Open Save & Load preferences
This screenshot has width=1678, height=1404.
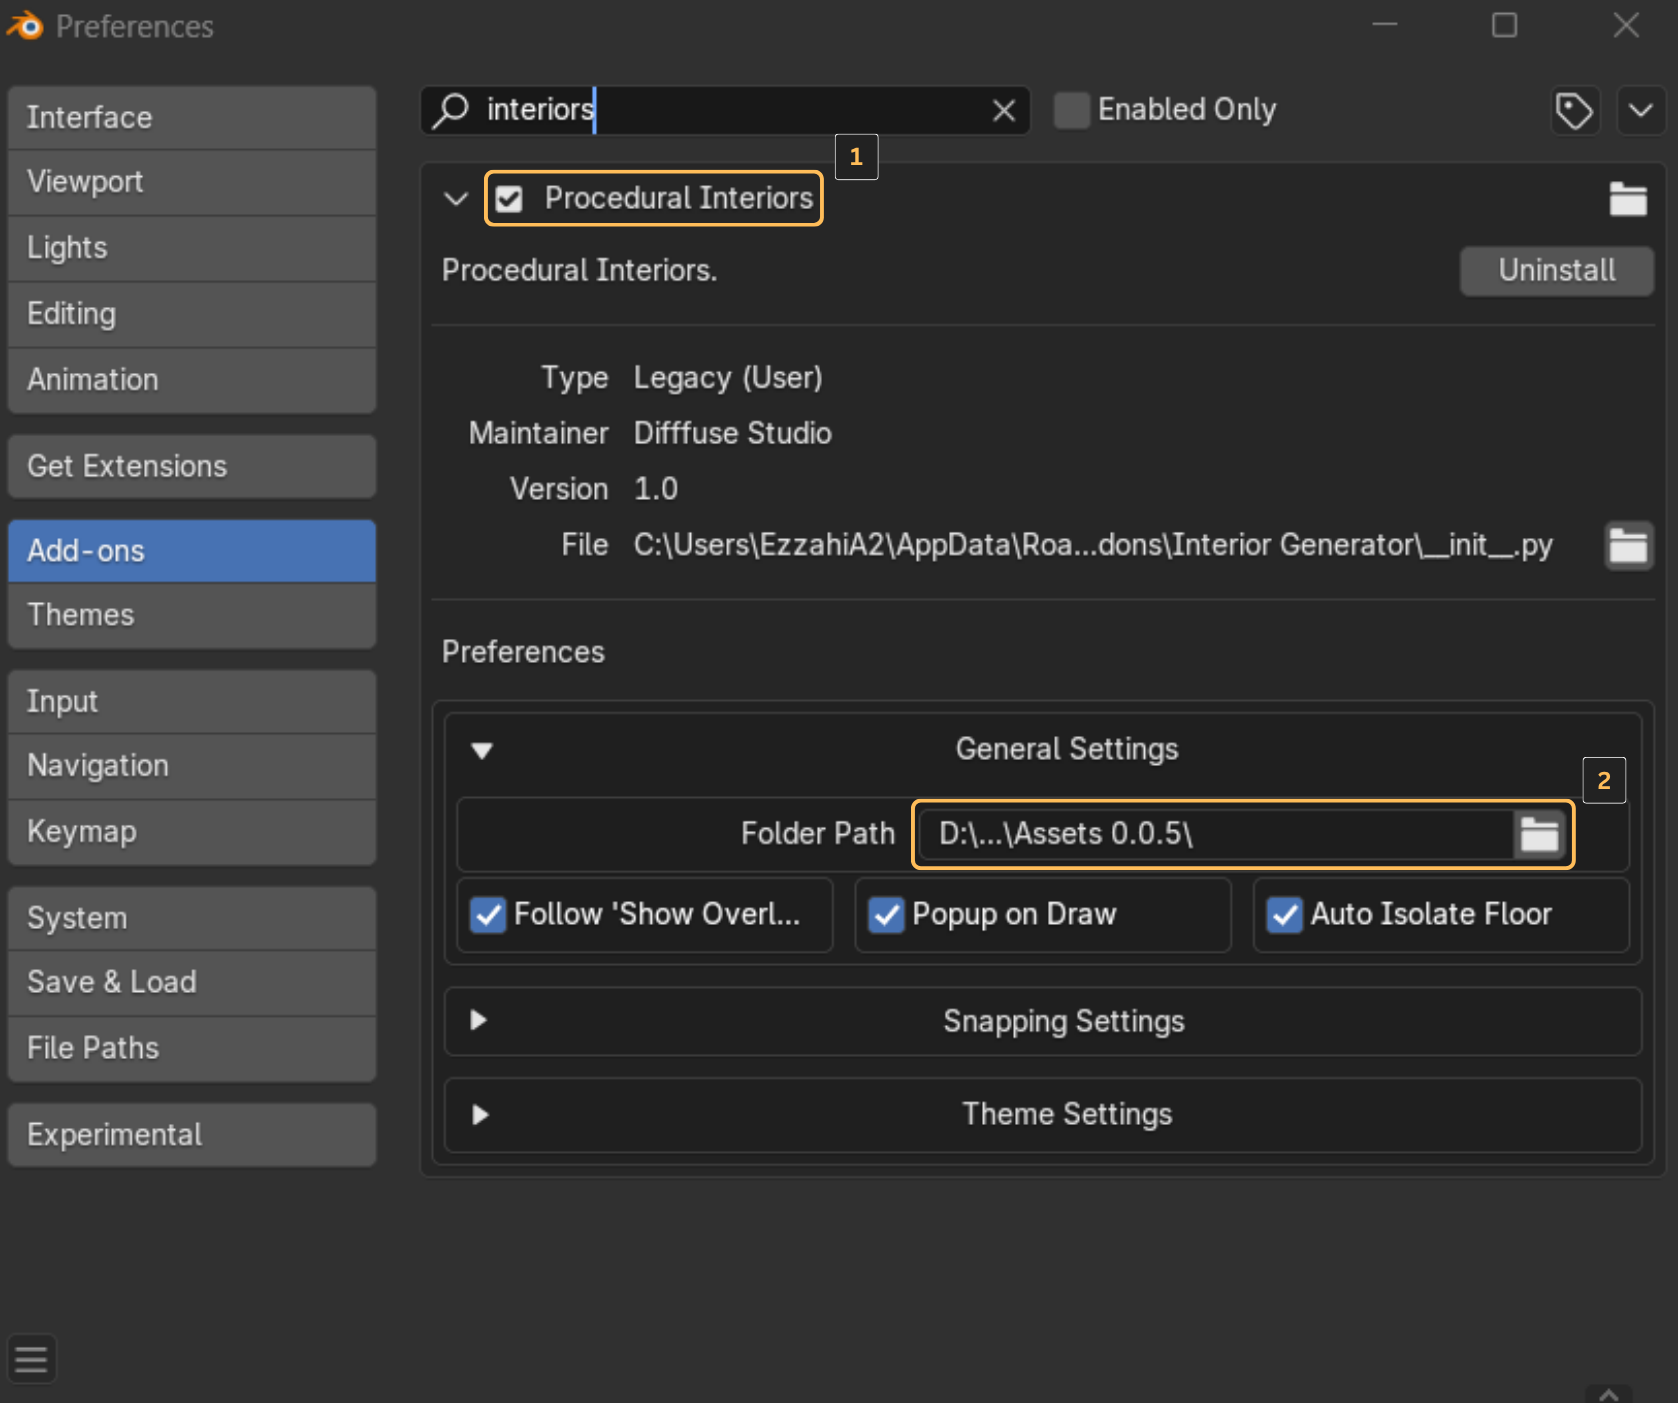click(x=192, y=982)
